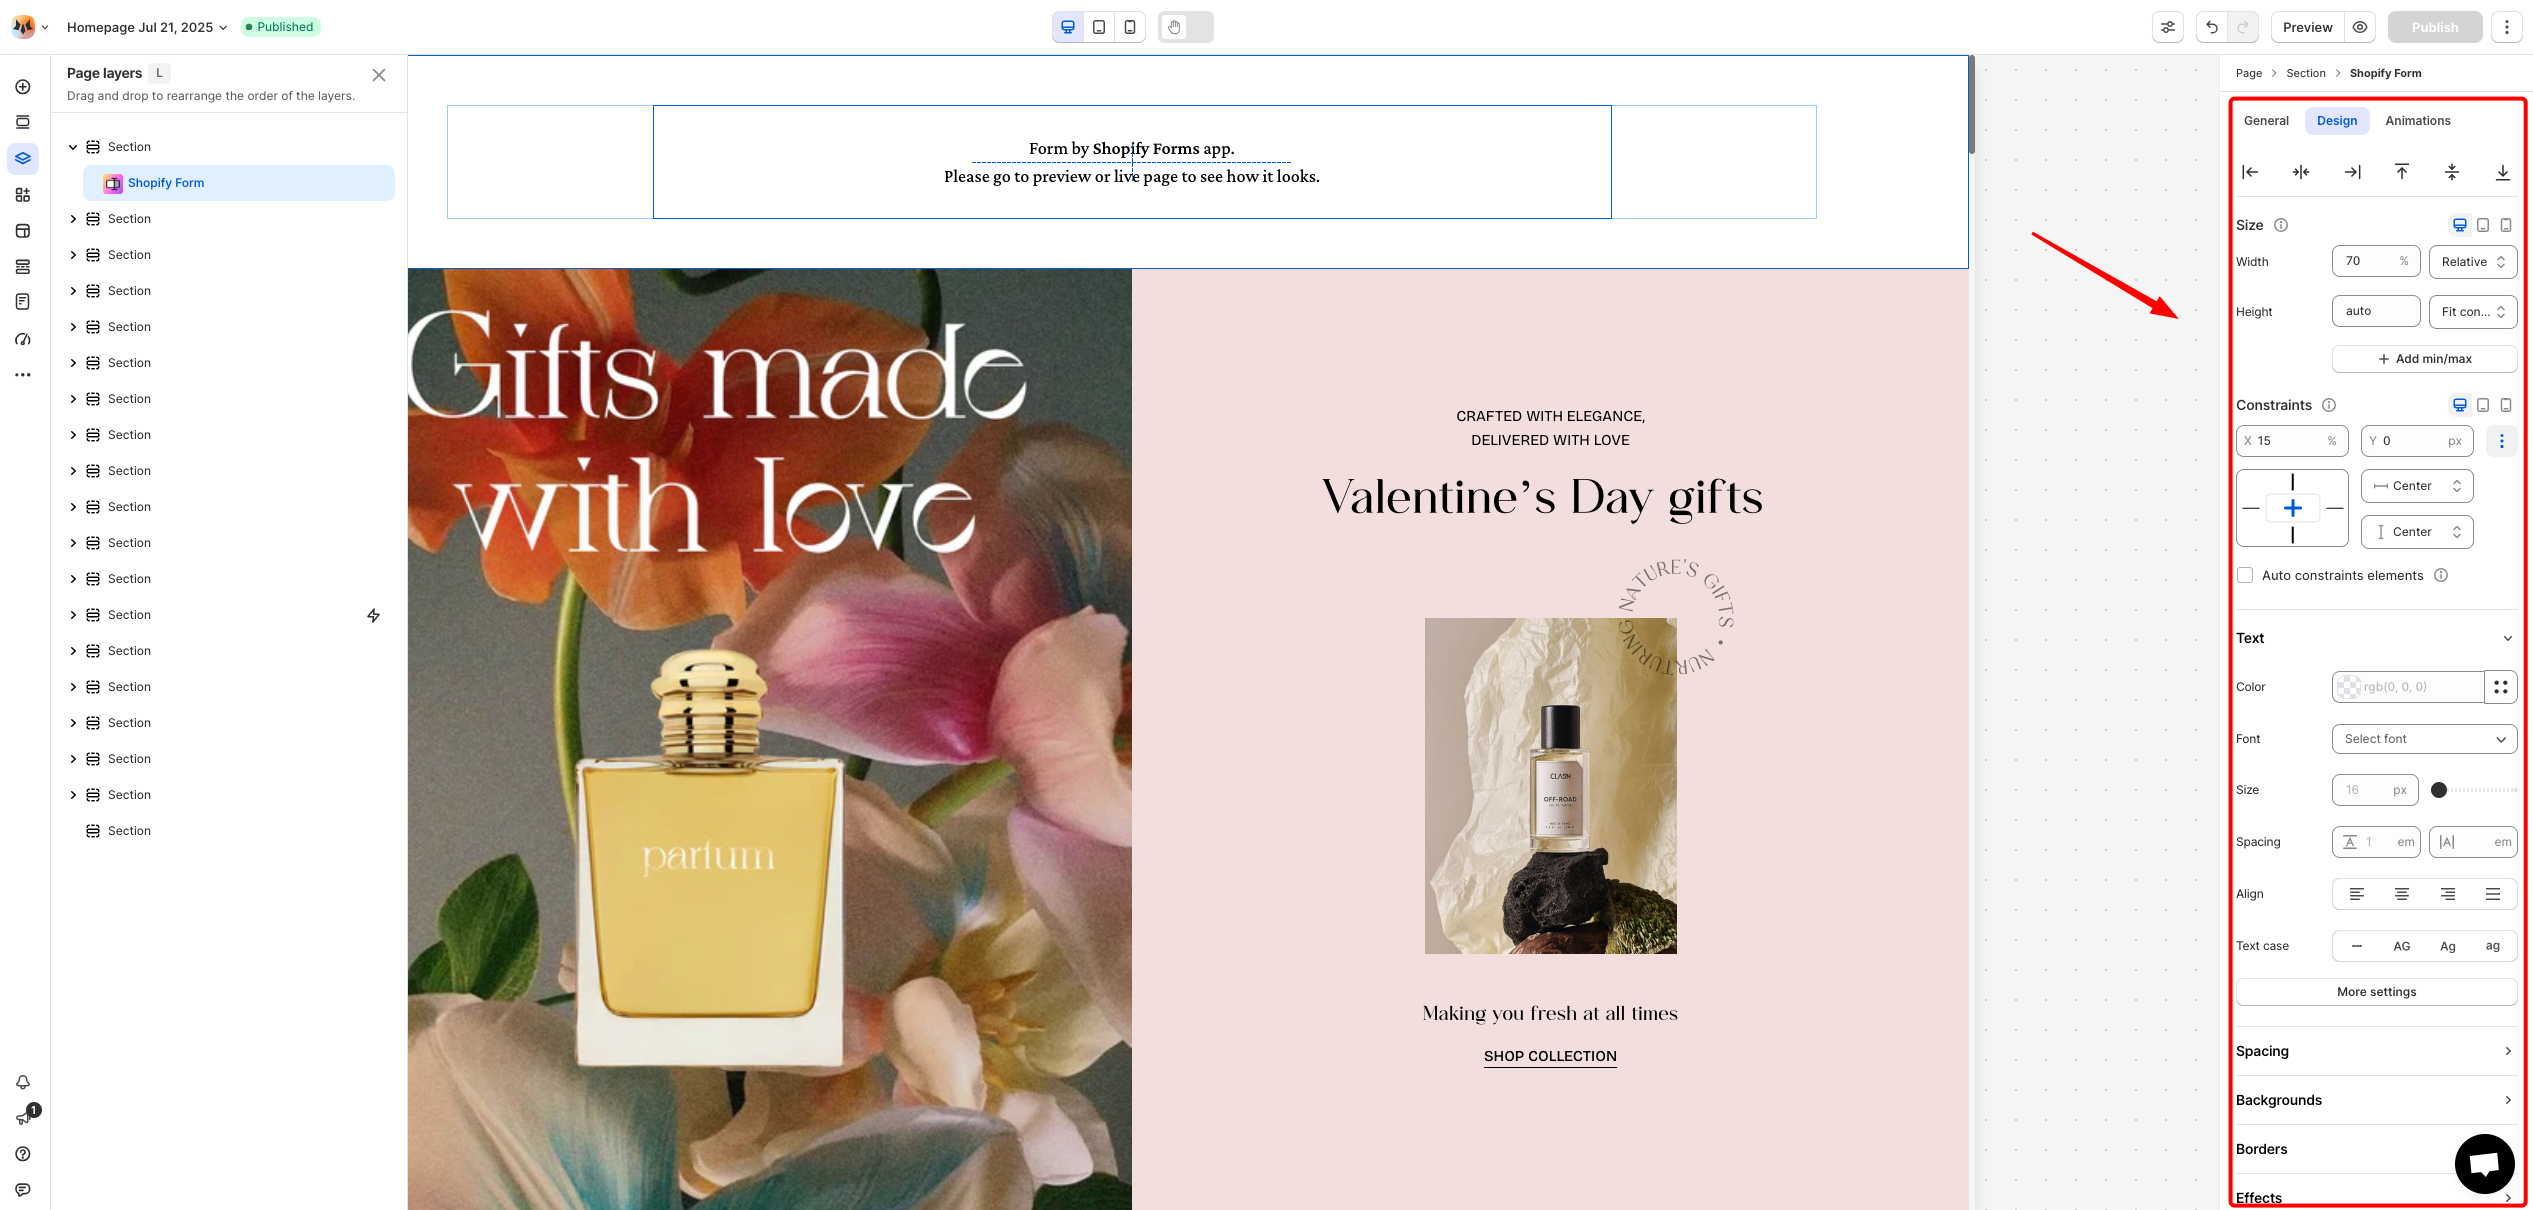2533x1210 pixels.
Task: Click the undo arrow icon
Action: click(2212, 27)
